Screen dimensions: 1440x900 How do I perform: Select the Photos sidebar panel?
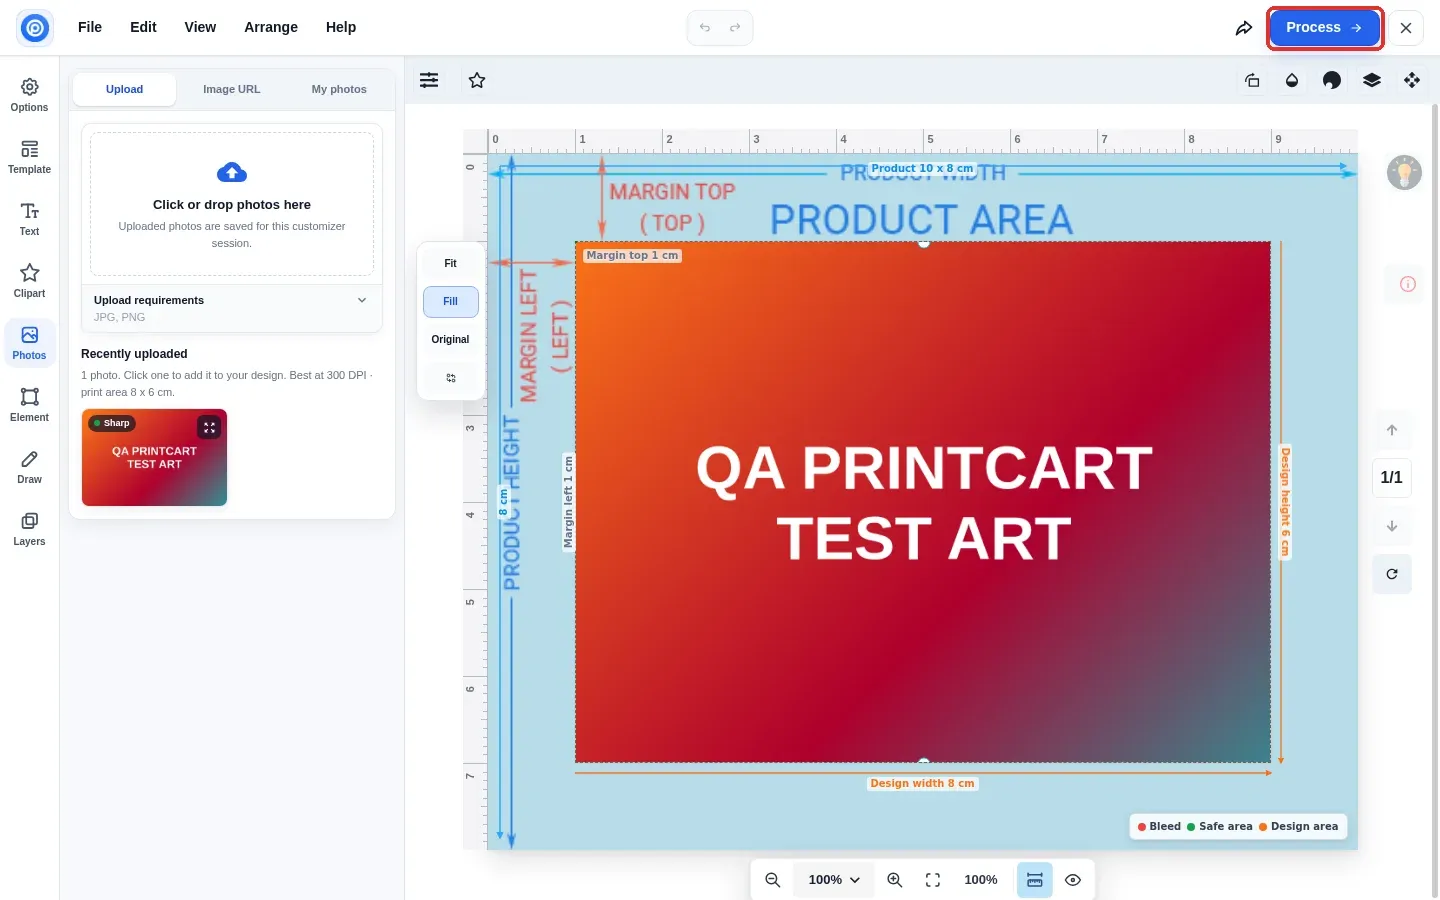(29, 343)
